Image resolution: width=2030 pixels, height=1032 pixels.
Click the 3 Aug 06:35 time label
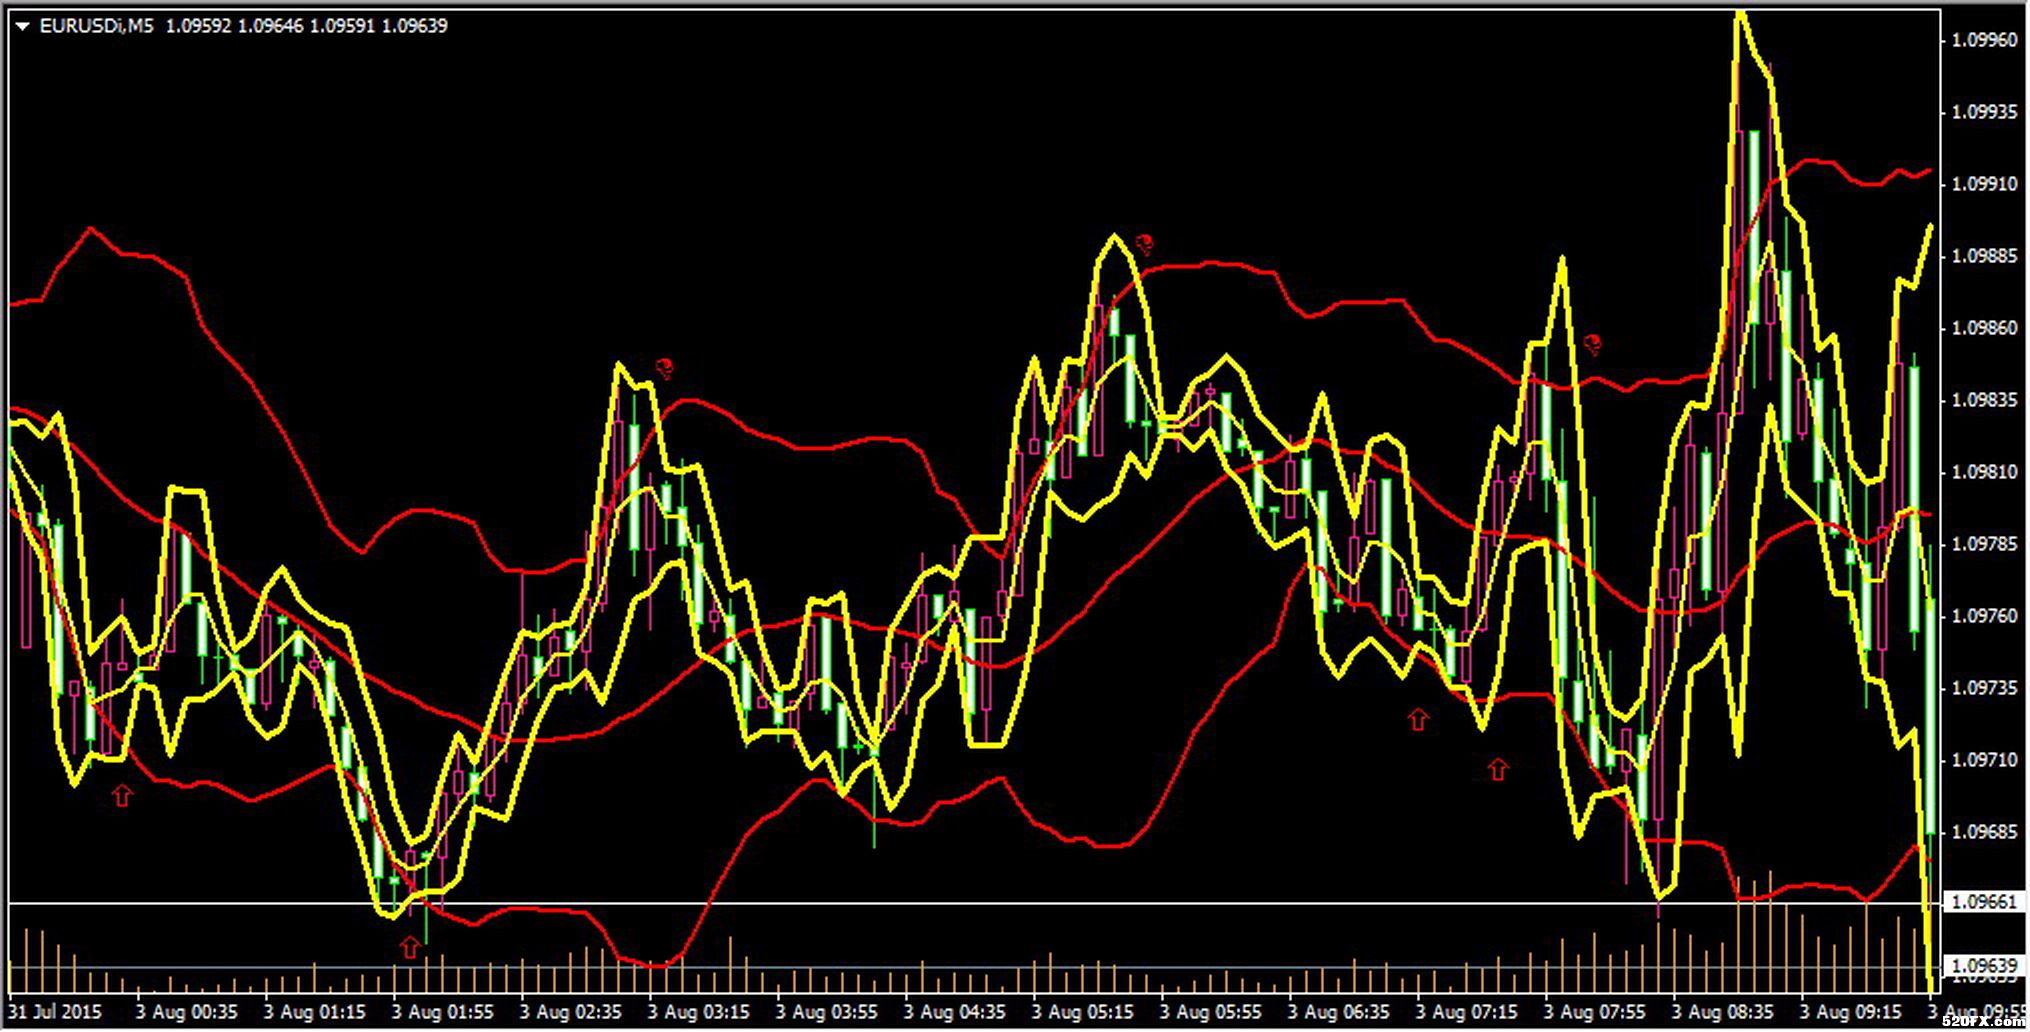(1339, 1012)
